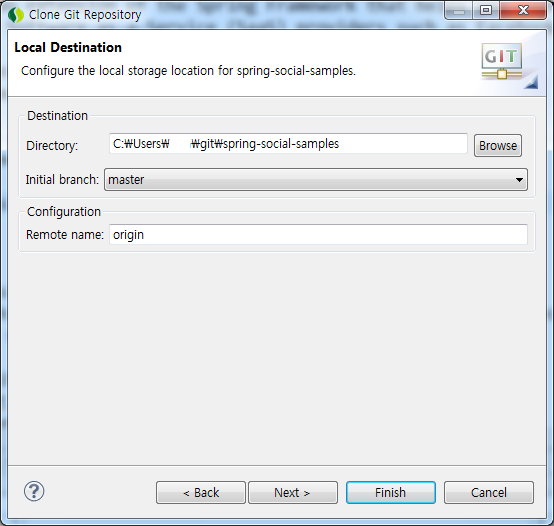Click Finish to clone the repository

point(391,492)
